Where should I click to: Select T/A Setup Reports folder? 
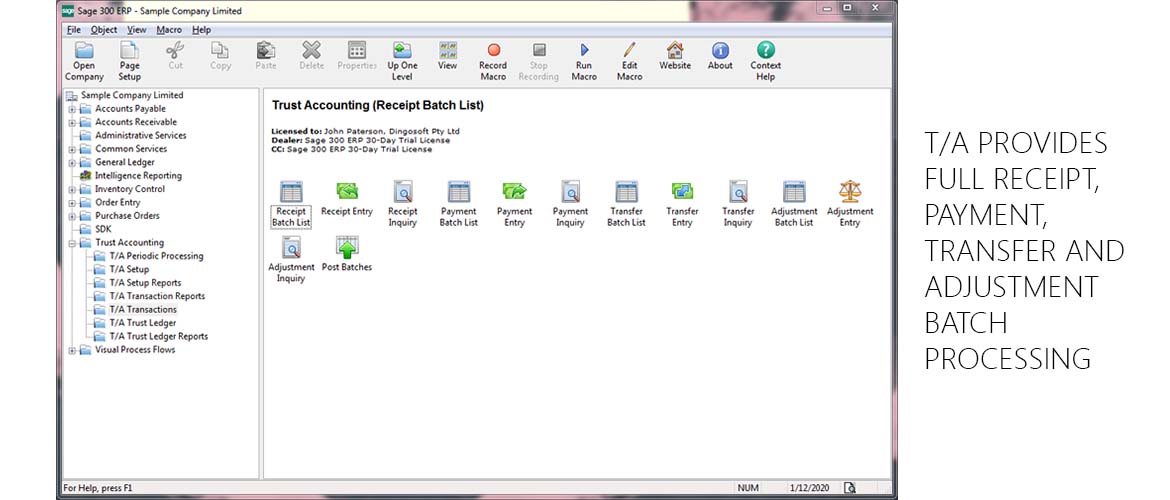(145, 283)
